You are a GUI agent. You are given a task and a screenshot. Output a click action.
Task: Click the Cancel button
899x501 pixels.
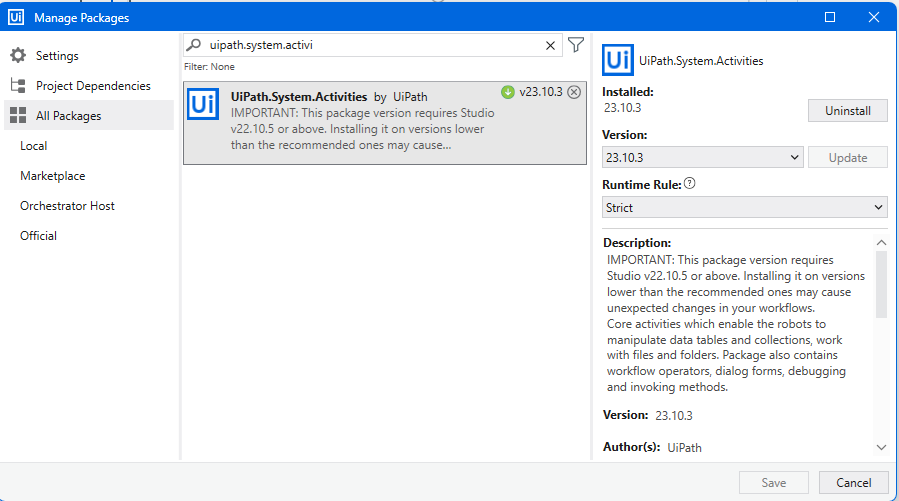coord(853,483)
